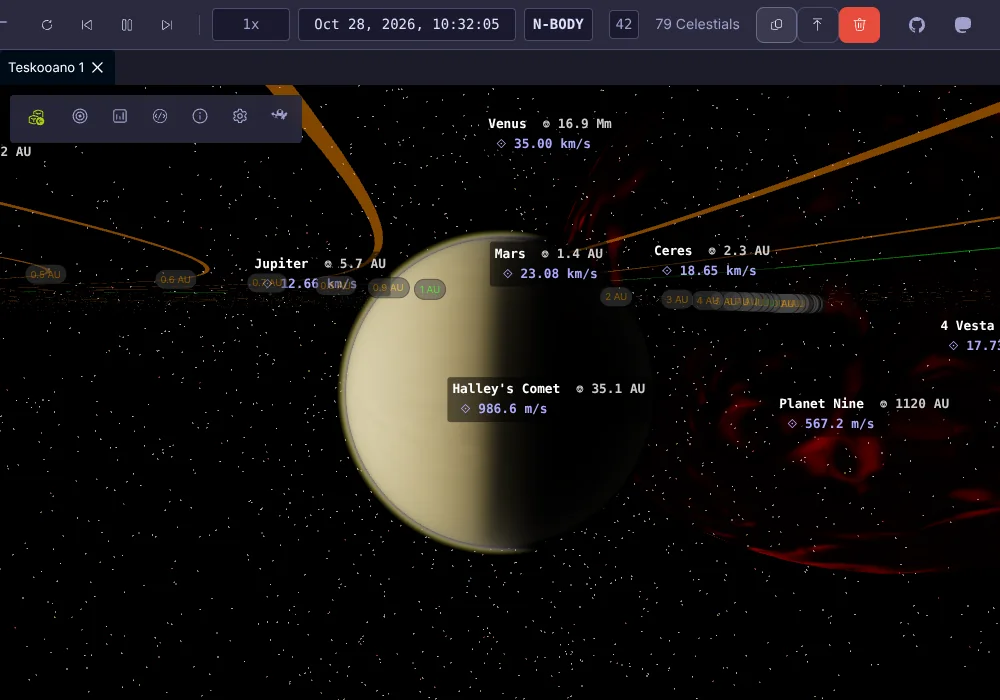Select the Halley's Comet label
1000x700 pixels.
point(506,388)
